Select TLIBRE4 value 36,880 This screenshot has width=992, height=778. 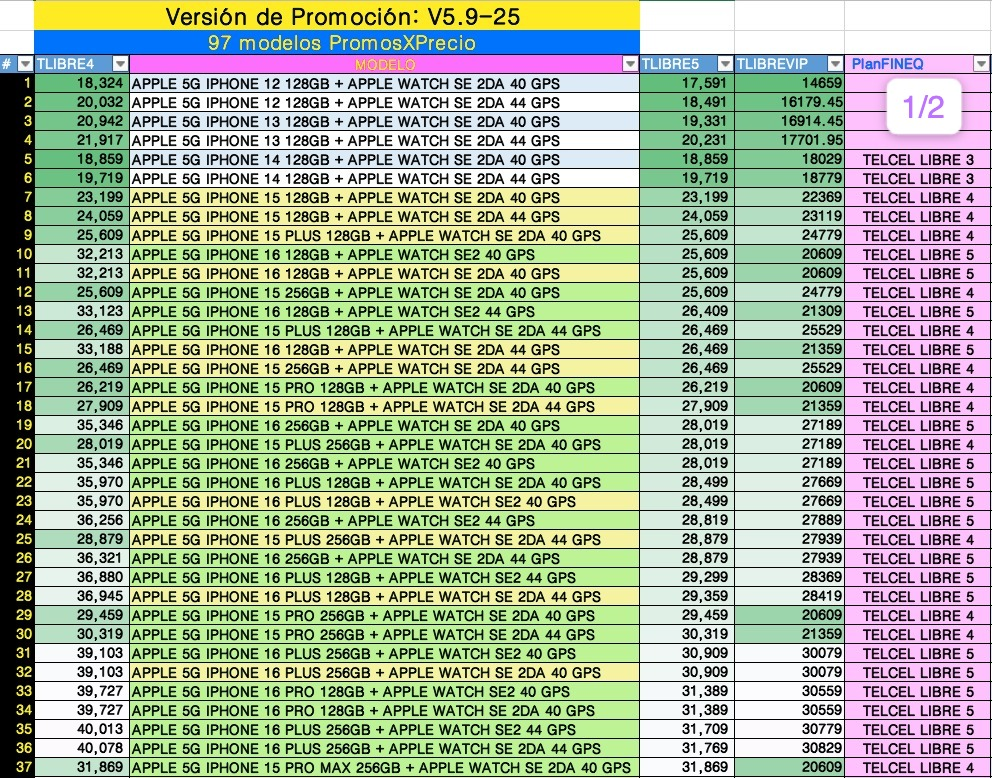[82, 577]
